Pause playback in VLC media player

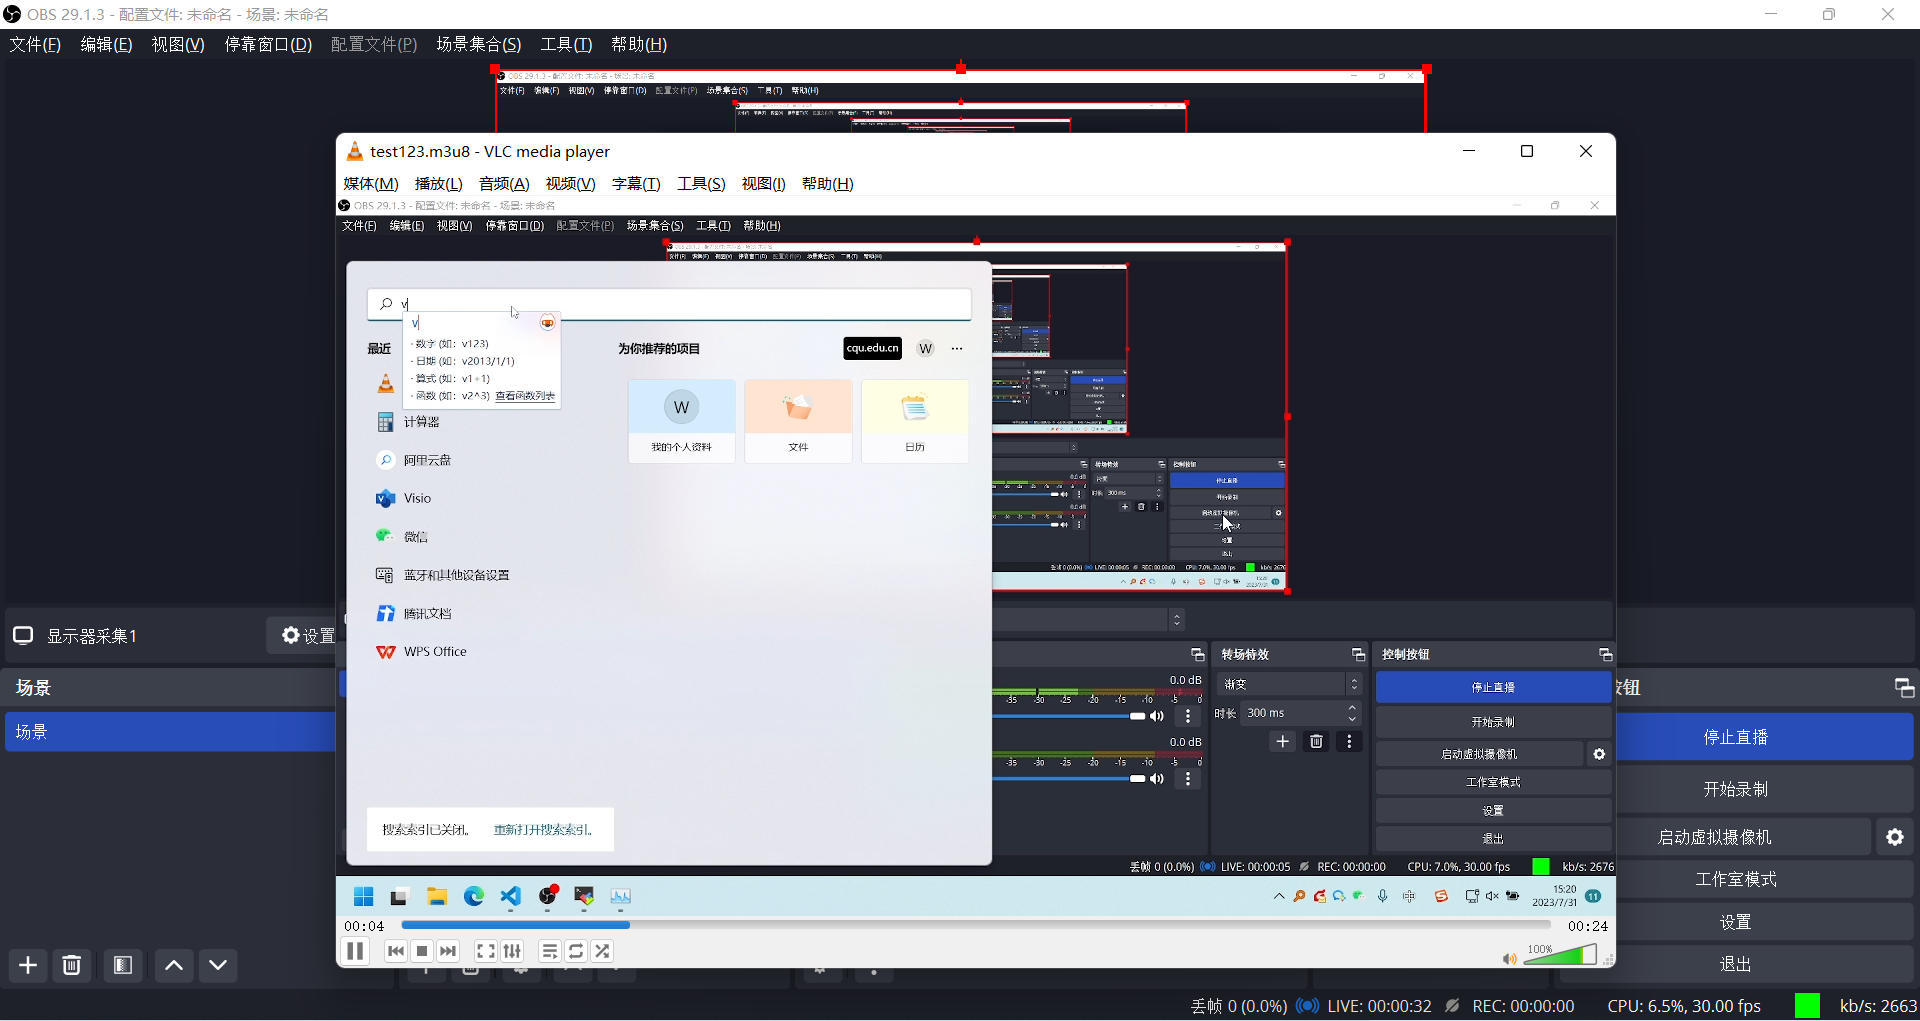[355, 951]
